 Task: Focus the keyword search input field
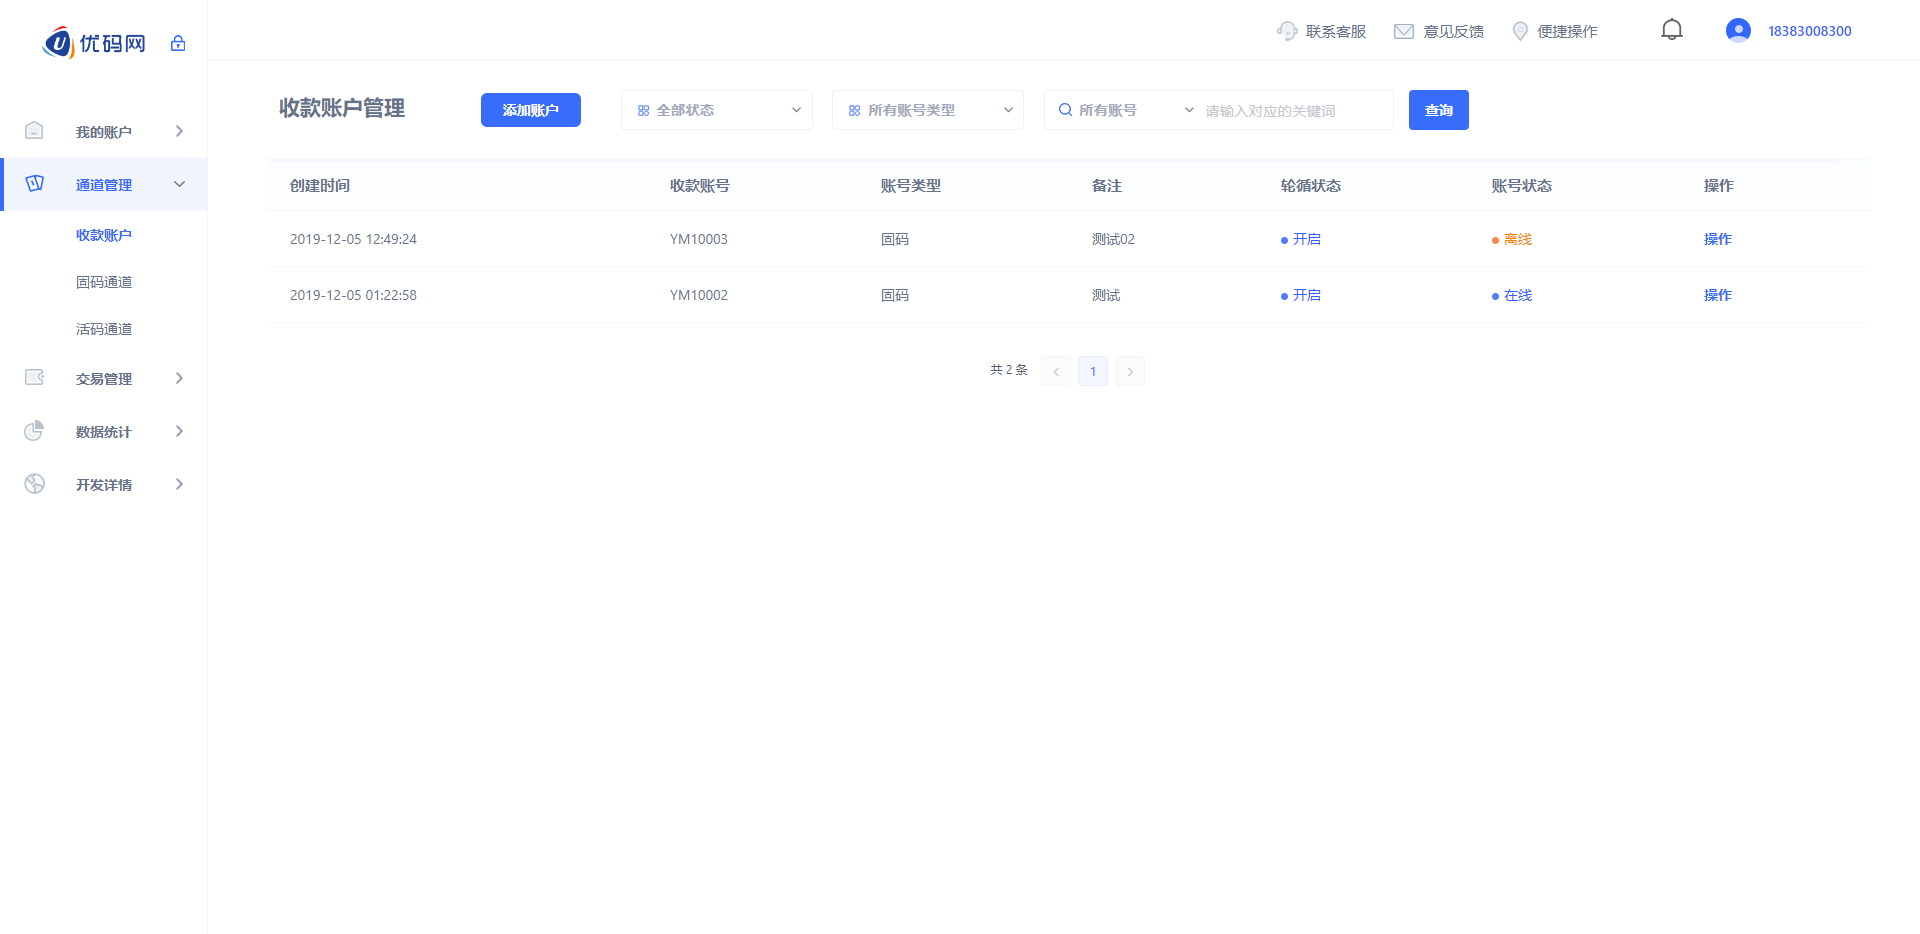(1293, 111)
